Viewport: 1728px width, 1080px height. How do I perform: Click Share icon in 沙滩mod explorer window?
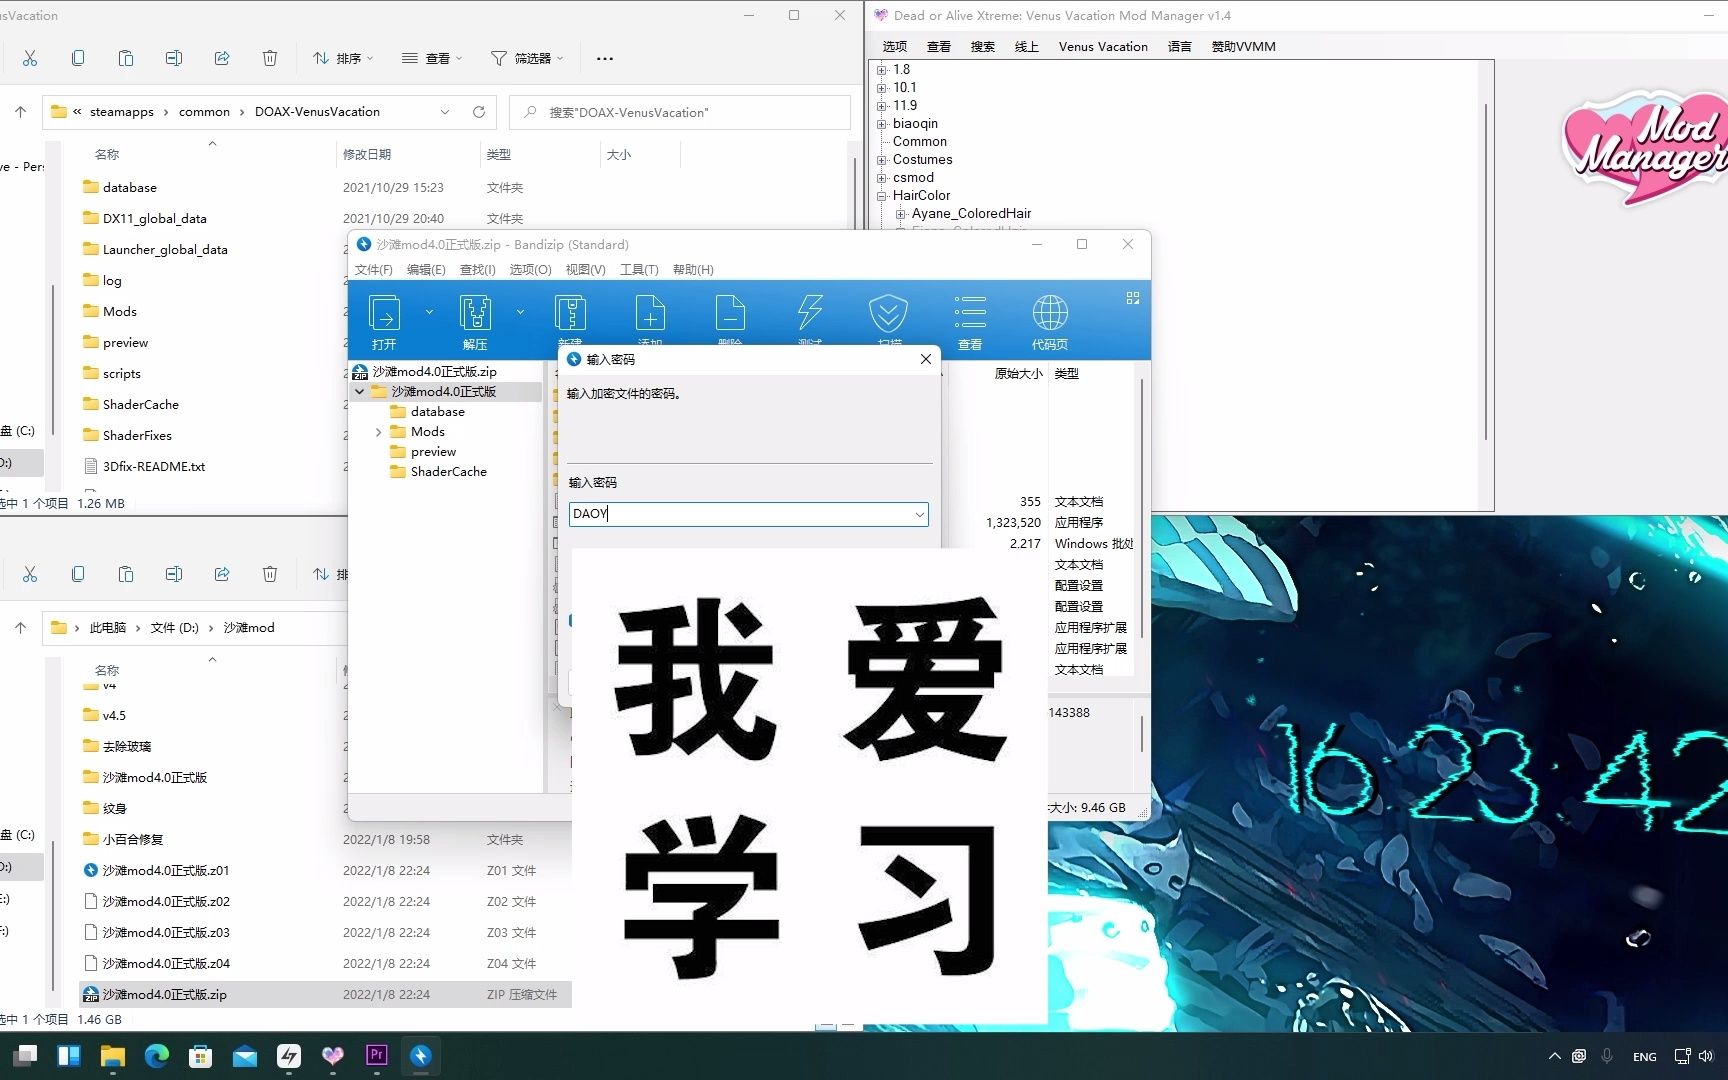(222, 574)
